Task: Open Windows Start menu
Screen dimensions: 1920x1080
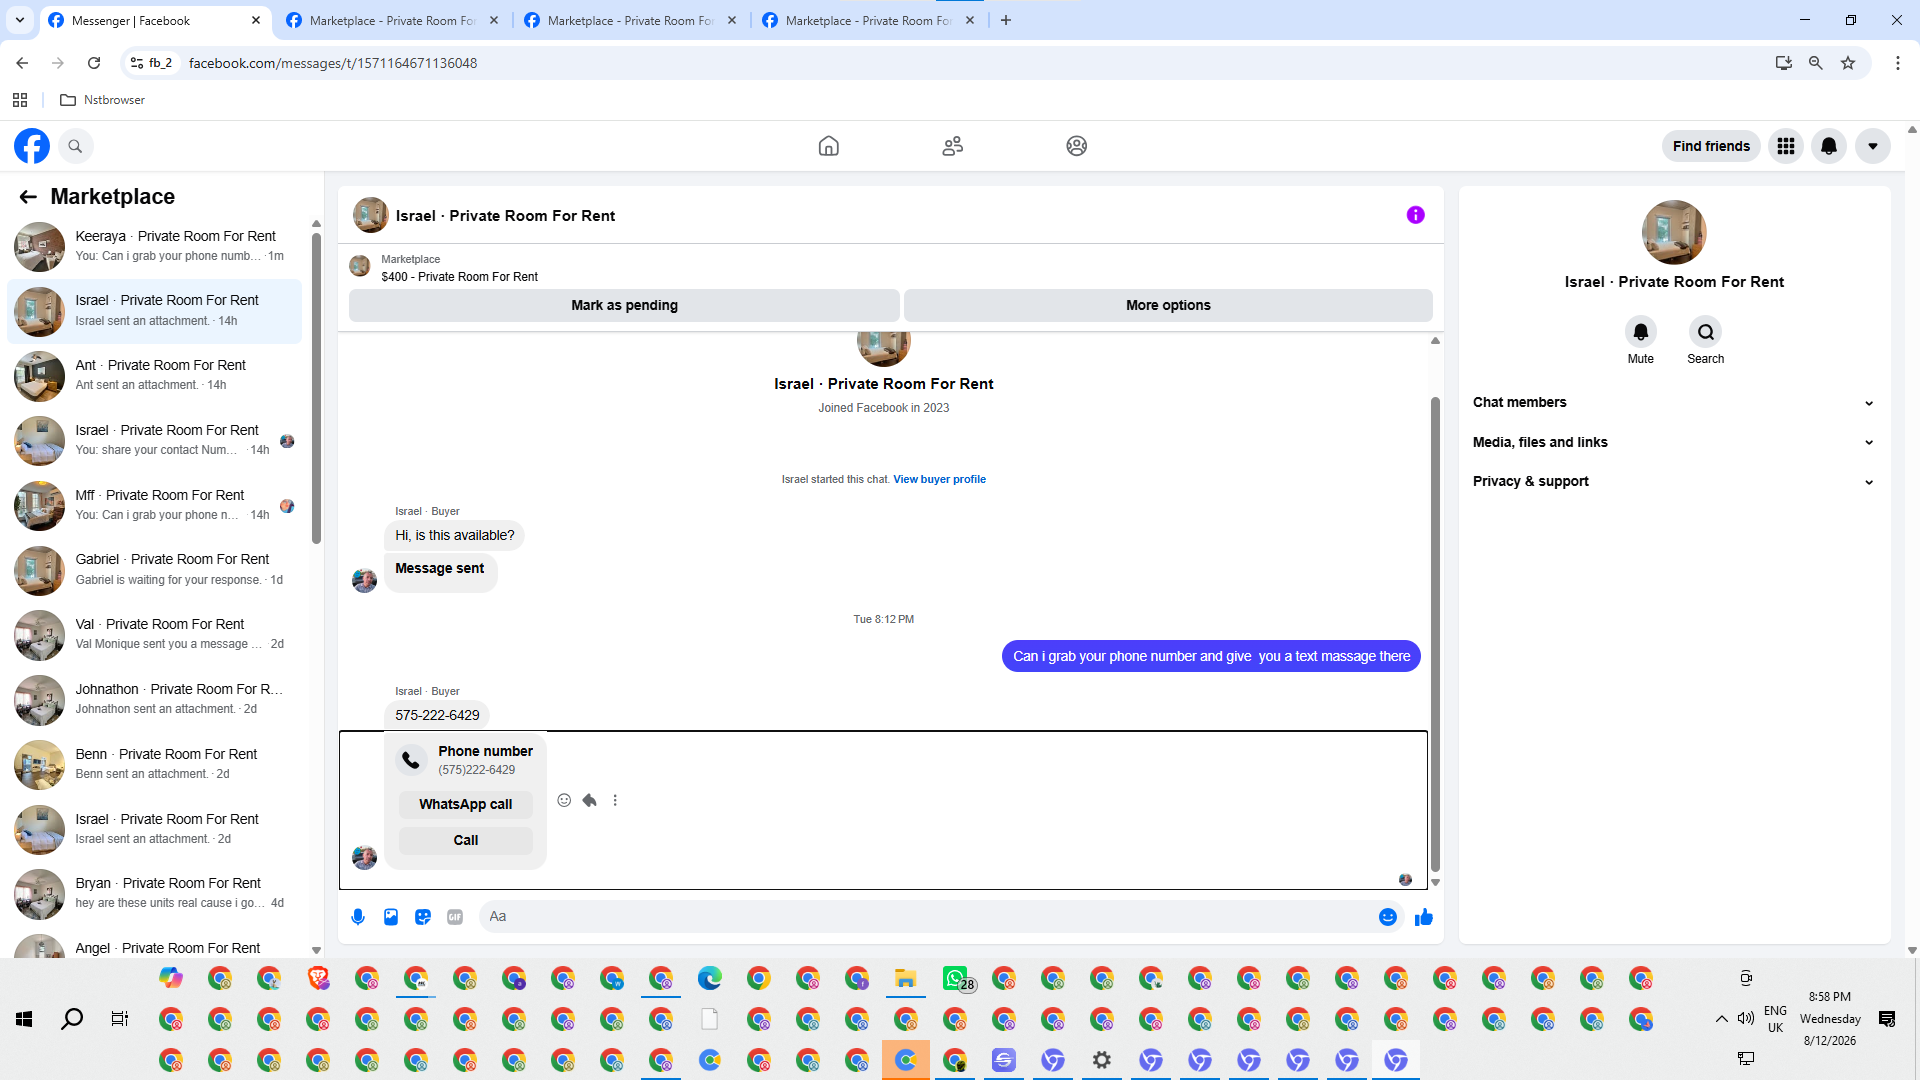Action: coord(24,1019)
